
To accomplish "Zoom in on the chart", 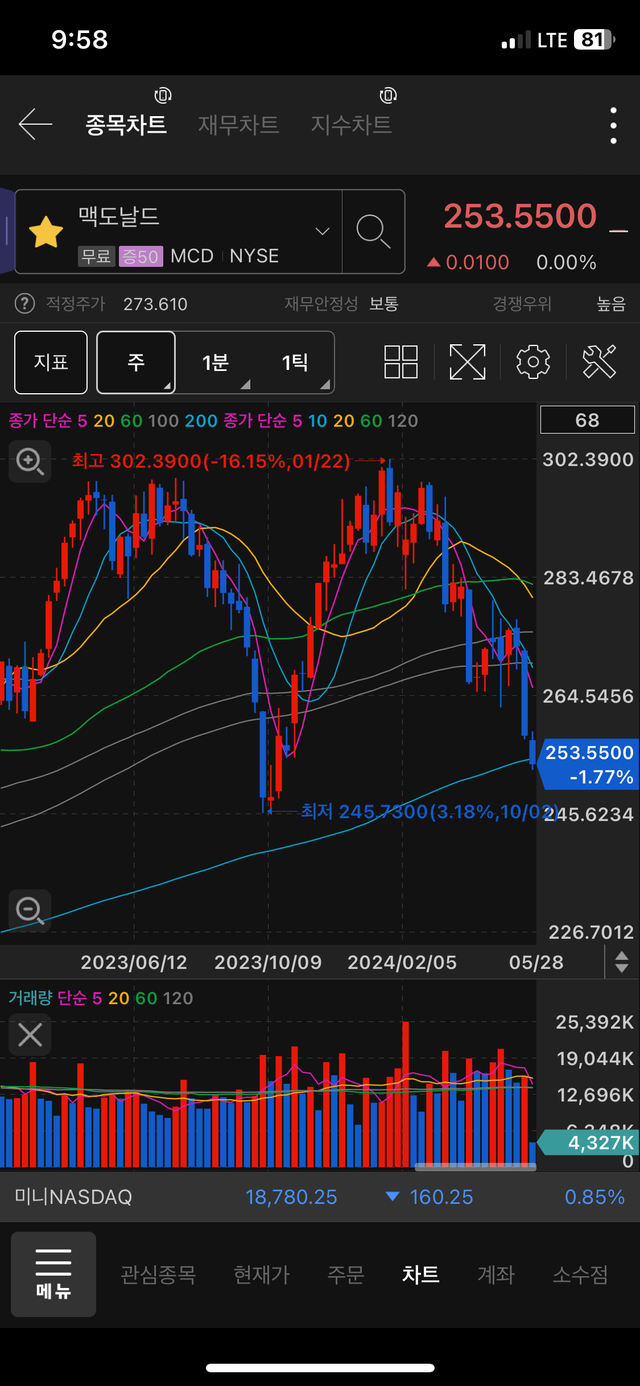I will coord(29,462).
